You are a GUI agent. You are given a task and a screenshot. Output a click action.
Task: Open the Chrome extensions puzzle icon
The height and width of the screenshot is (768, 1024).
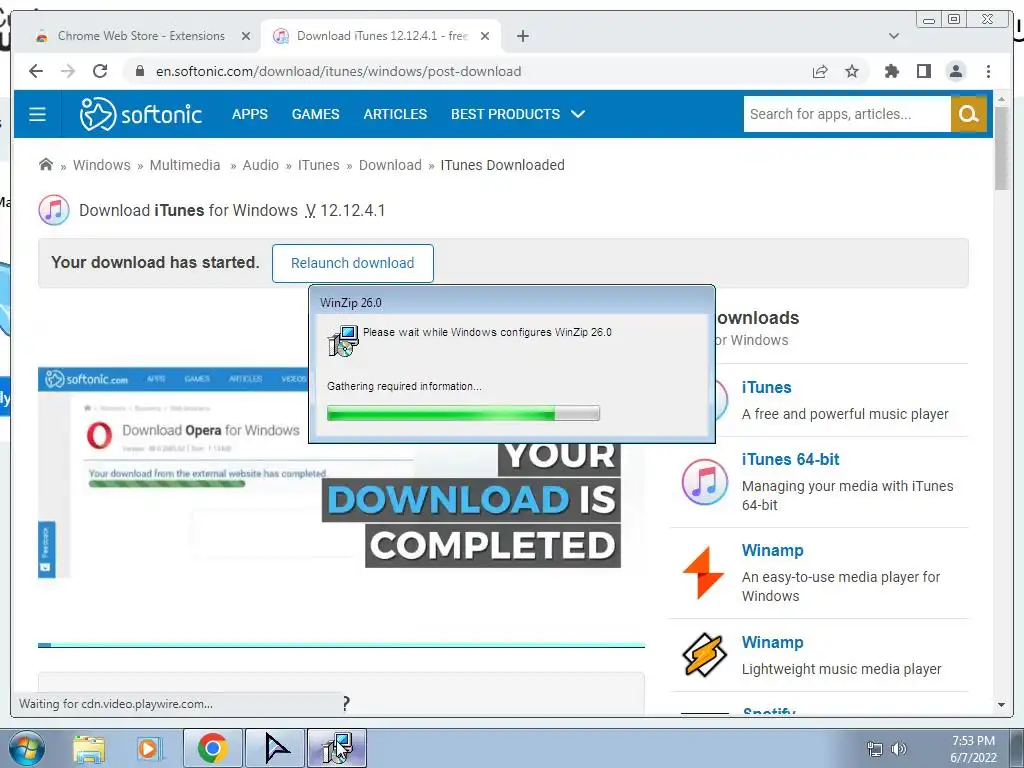coord(891,71)
